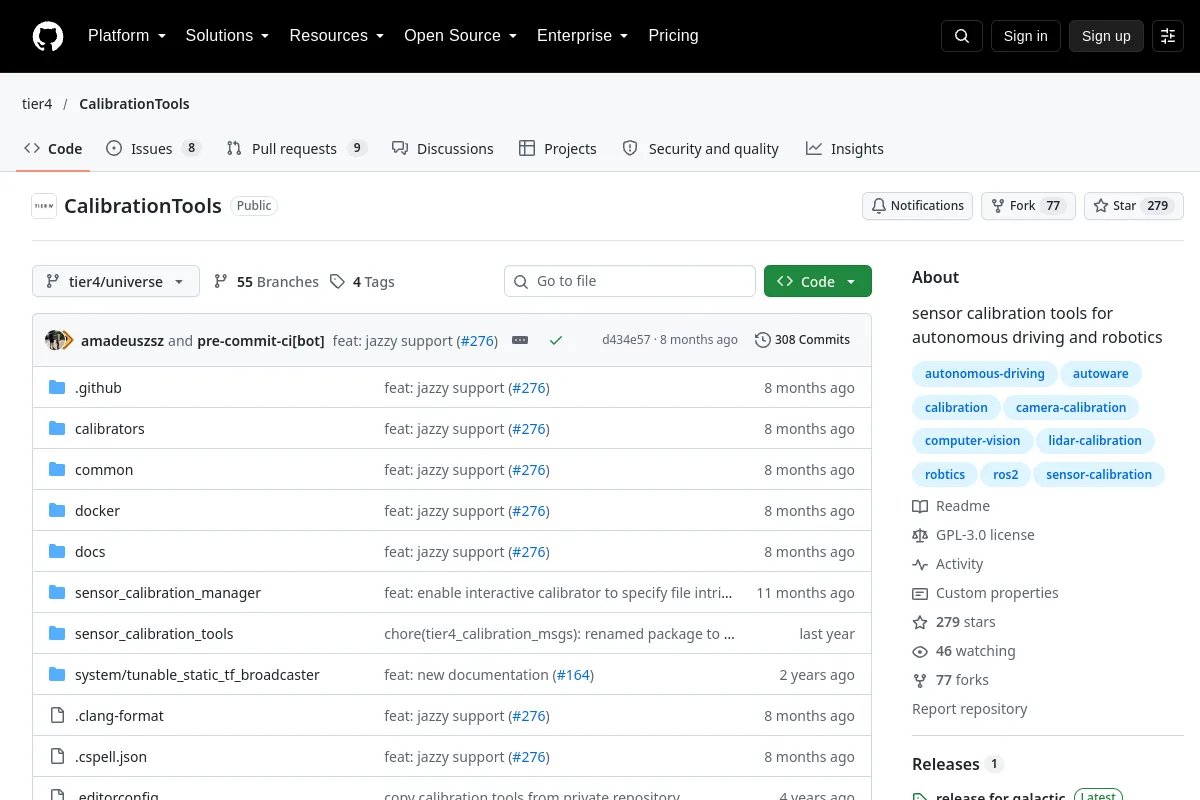Click the docker folder icon
This screenshot has width=1200, height=800.
[57, 511]
